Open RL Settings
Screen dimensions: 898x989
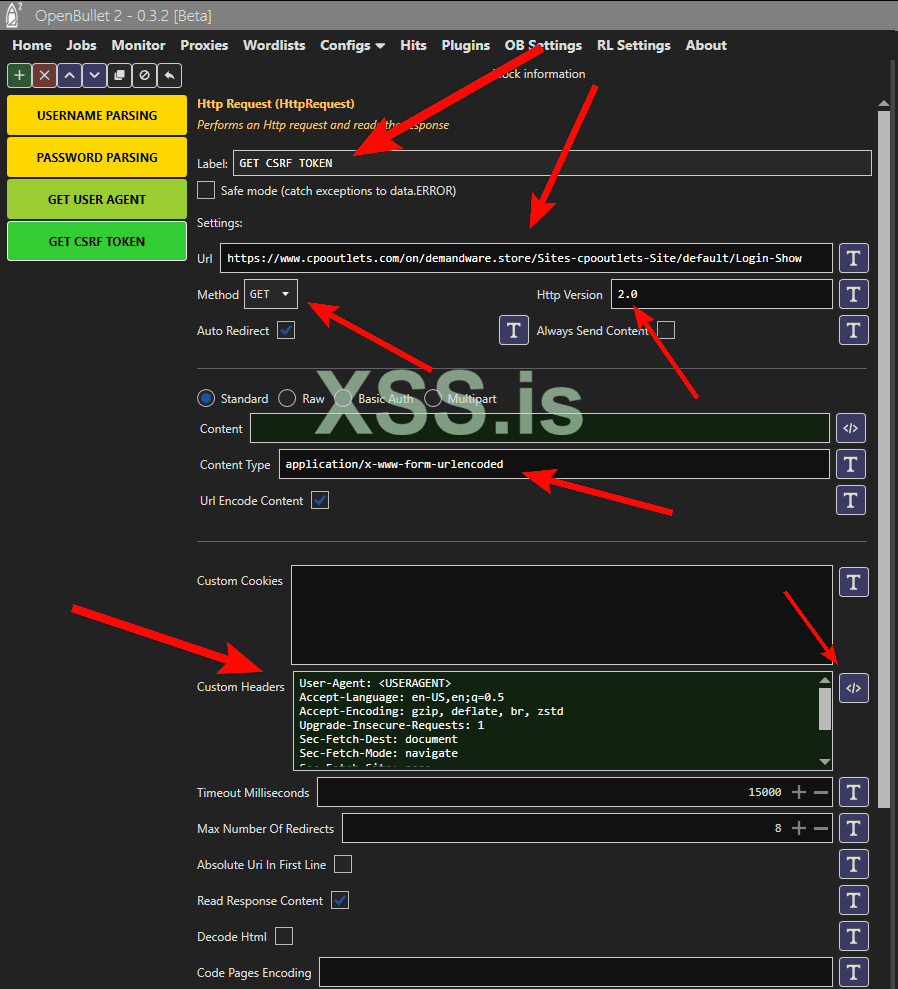click(634, 45)
